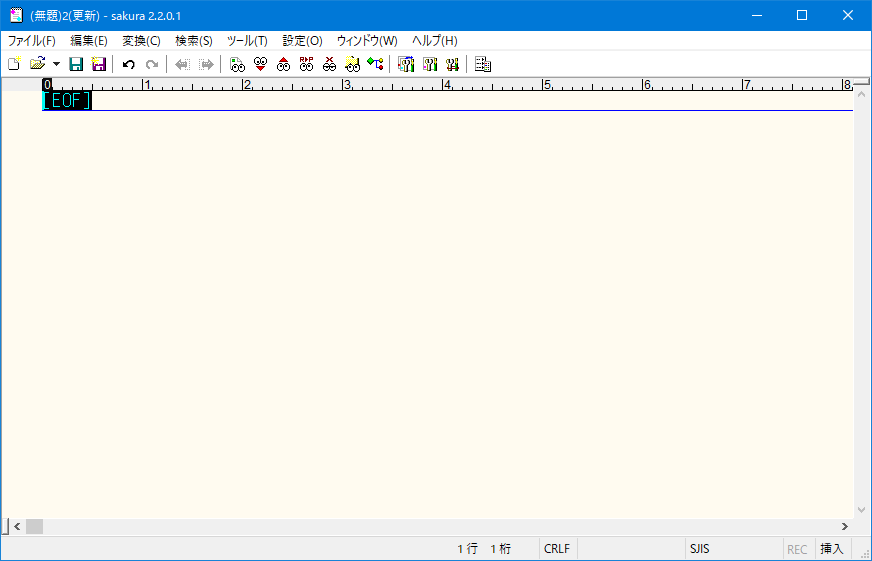Find previous match with up-arrow eyes icon
The height and width of the screenshot is (561, 872).
283,64
